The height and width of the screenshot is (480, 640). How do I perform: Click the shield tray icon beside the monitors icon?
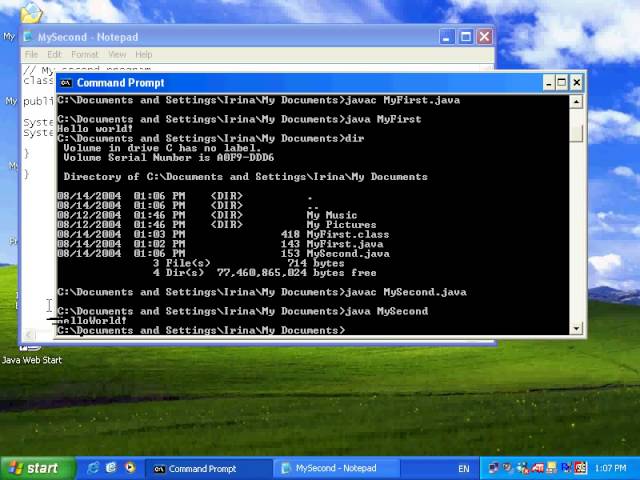(x=509, y=468)
